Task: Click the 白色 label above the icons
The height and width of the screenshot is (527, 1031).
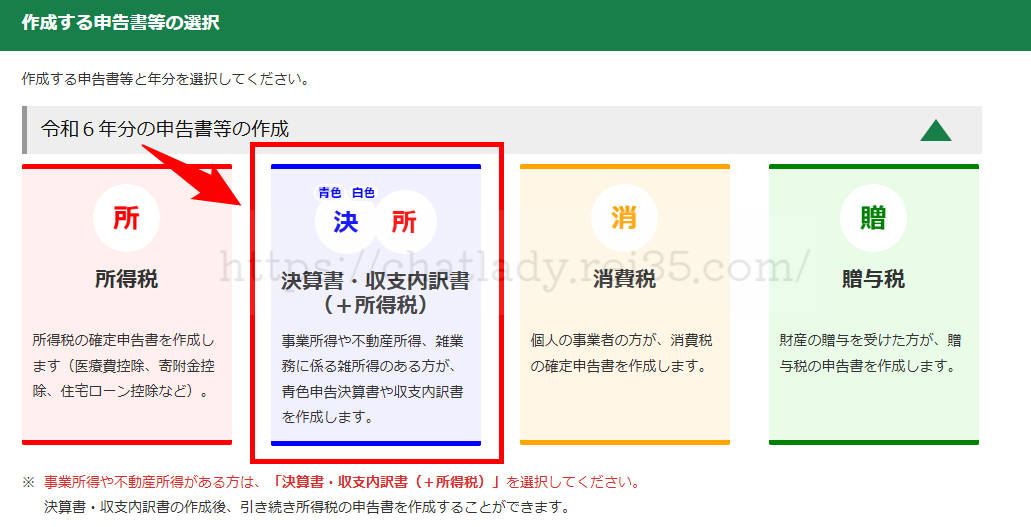Action: [x=363, y=193]
